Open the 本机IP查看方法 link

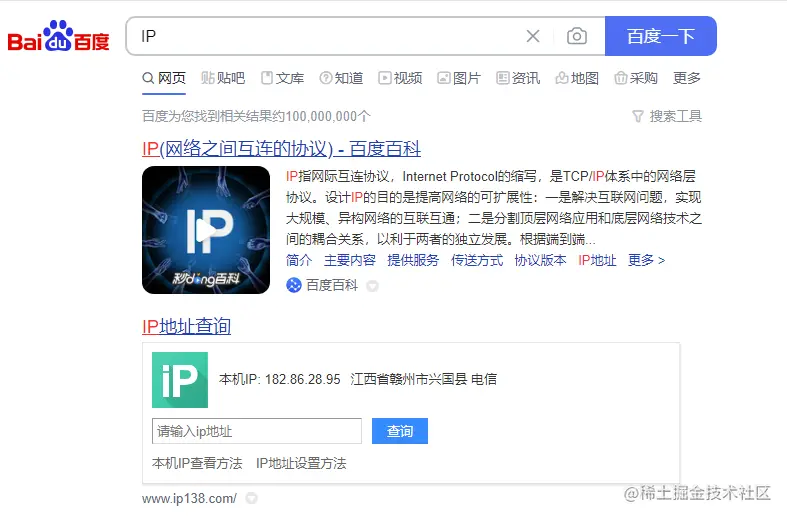click(x=197, y=463)
